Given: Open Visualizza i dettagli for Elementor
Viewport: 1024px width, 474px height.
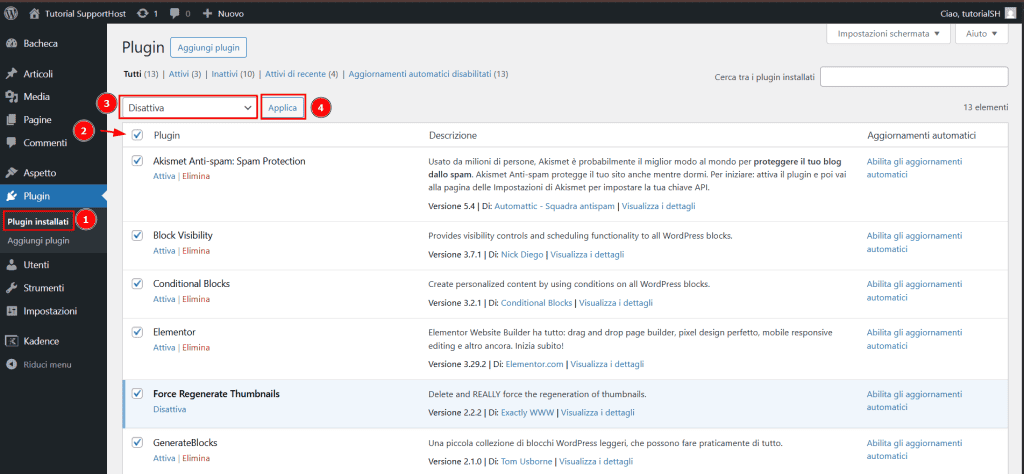Looking at the screenshot, I should pyautogui.click(x=607, y=364).
